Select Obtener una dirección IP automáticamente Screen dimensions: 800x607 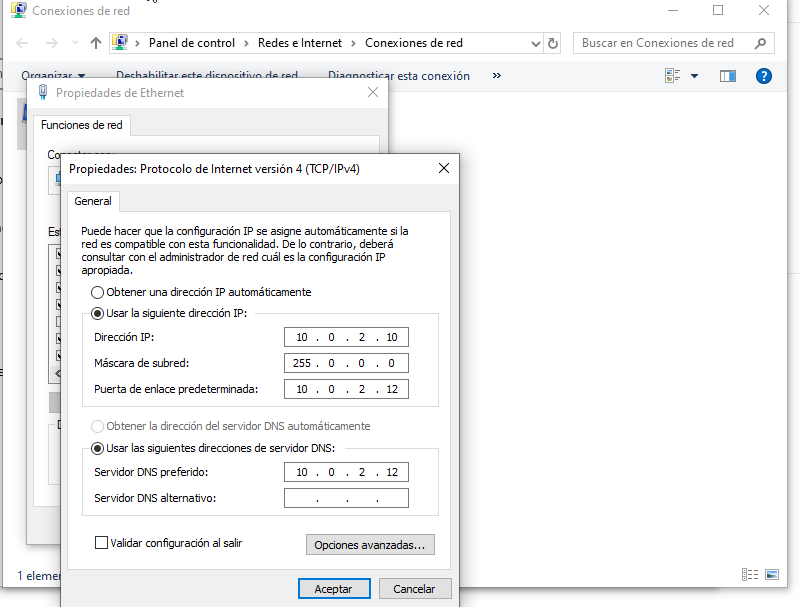point(97,292)
